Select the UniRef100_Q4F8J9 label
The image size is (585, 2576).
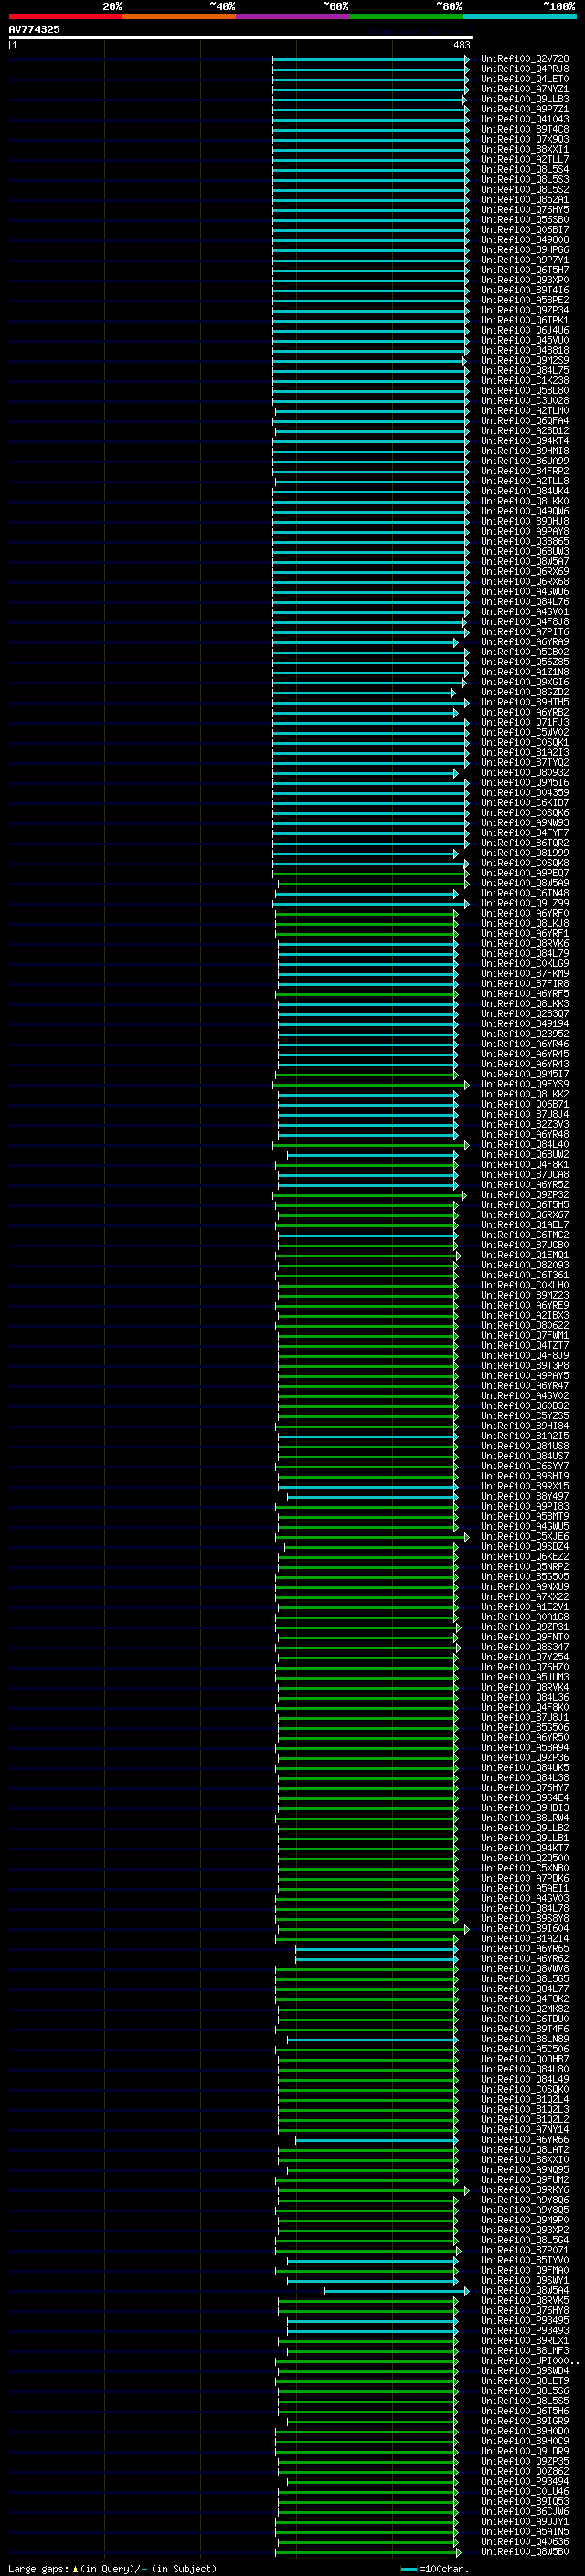point(525,1356)
